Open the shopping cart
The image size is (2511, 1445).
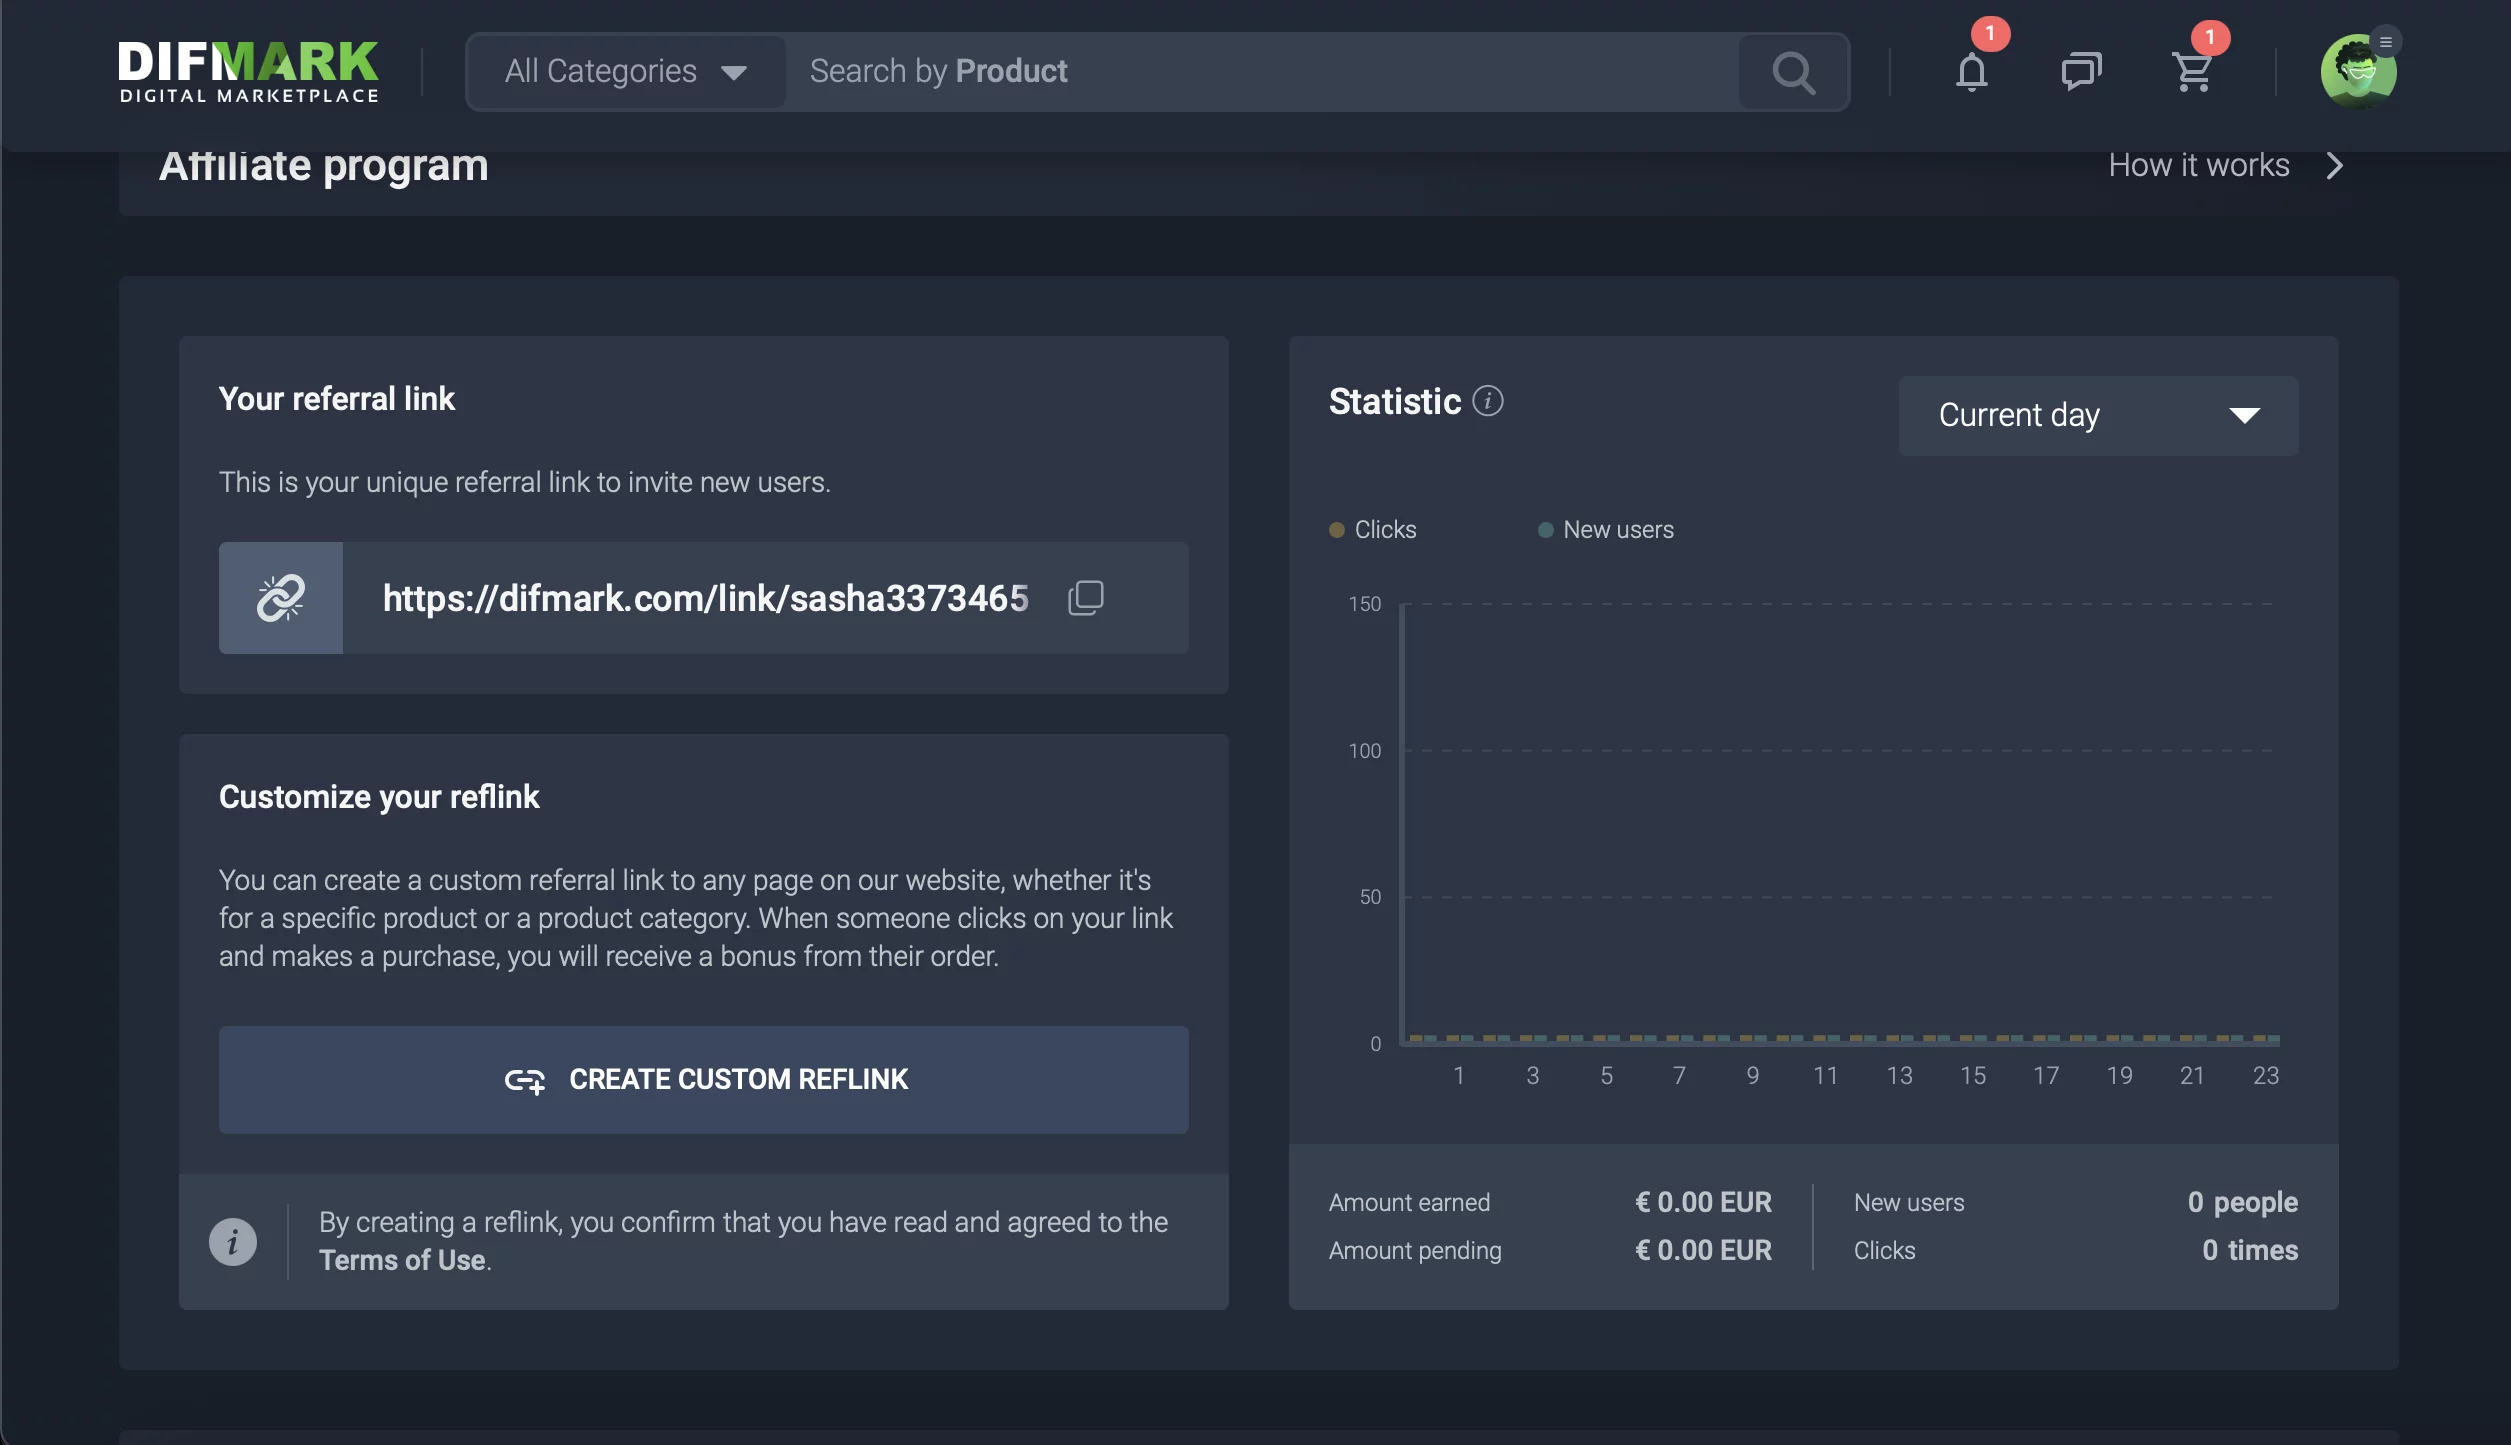[x=2192, y=72]
